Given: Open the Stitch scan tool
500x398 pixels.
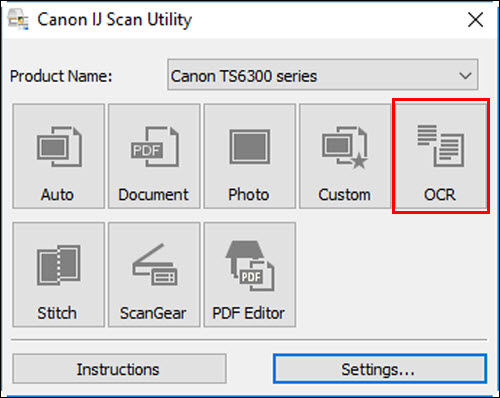Looking at the screenshot, I should tap(59, 275).
